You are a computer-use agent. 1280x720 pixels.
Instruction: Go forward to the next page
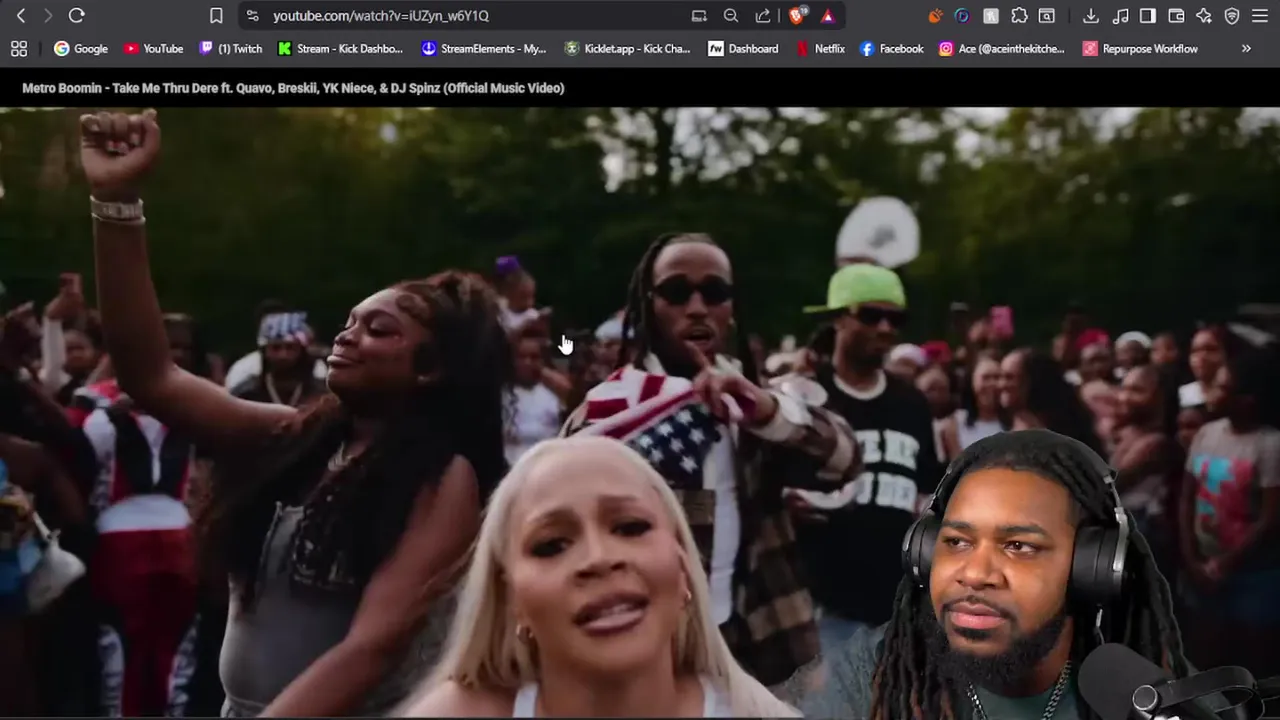coord(47,16)
